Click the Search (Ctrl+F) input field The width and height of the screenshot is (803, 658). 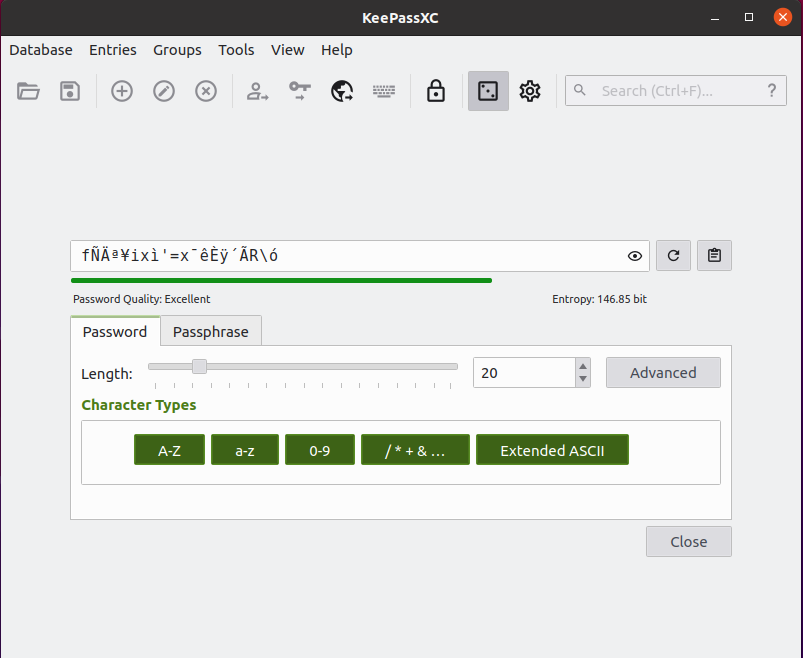click(x=676, y=91)
